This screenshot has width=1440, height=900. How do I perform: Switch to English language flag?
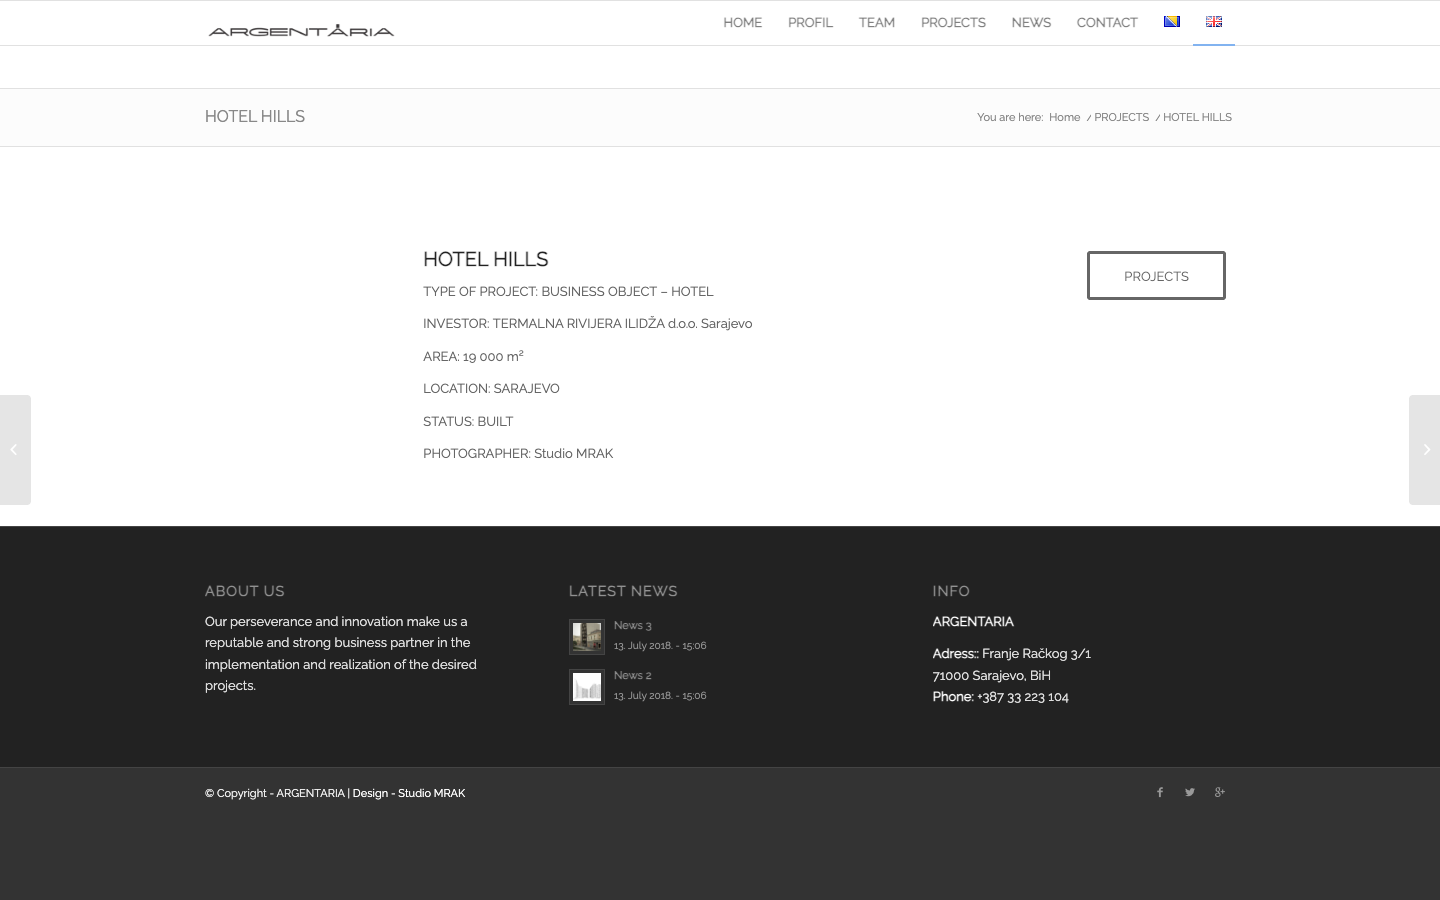[x=1213, y=22]
